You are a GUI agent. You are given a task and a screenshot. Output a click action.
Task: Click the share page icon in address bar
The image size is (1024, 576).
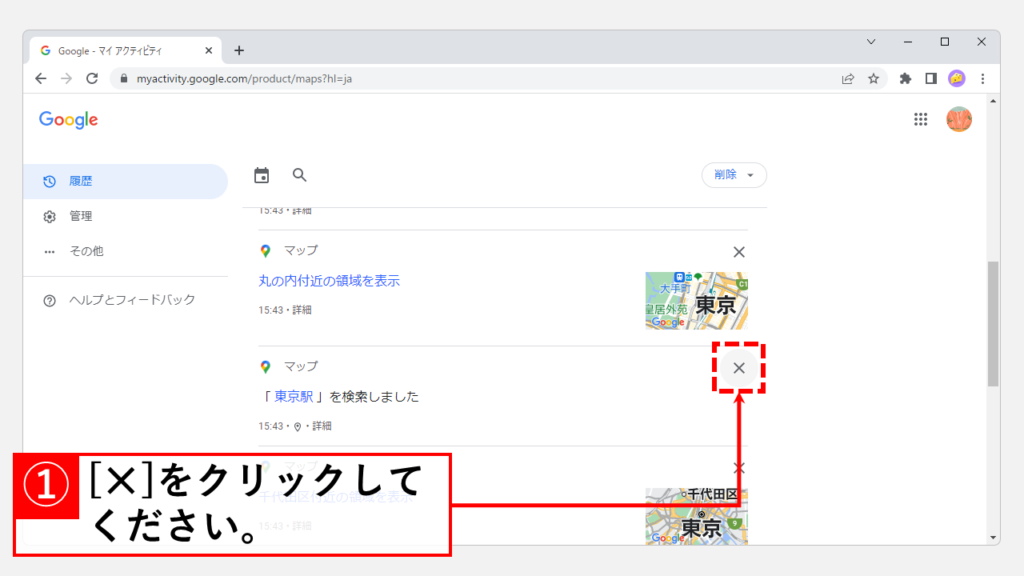point(848,78)
